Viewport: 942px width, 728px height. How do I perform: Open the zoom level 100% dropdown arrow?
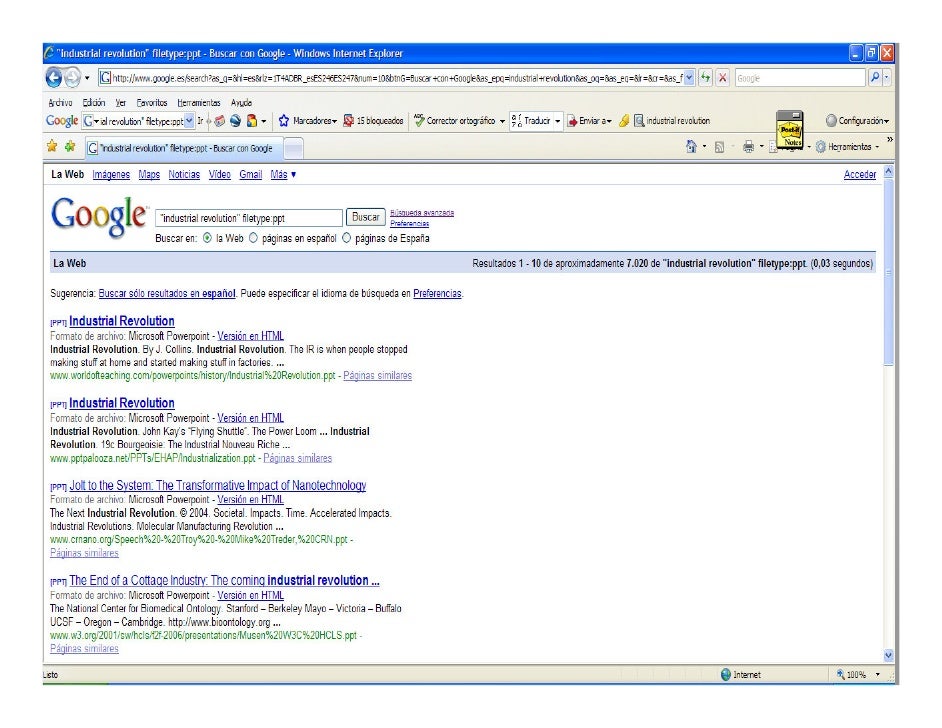click(x=878, y=675)
